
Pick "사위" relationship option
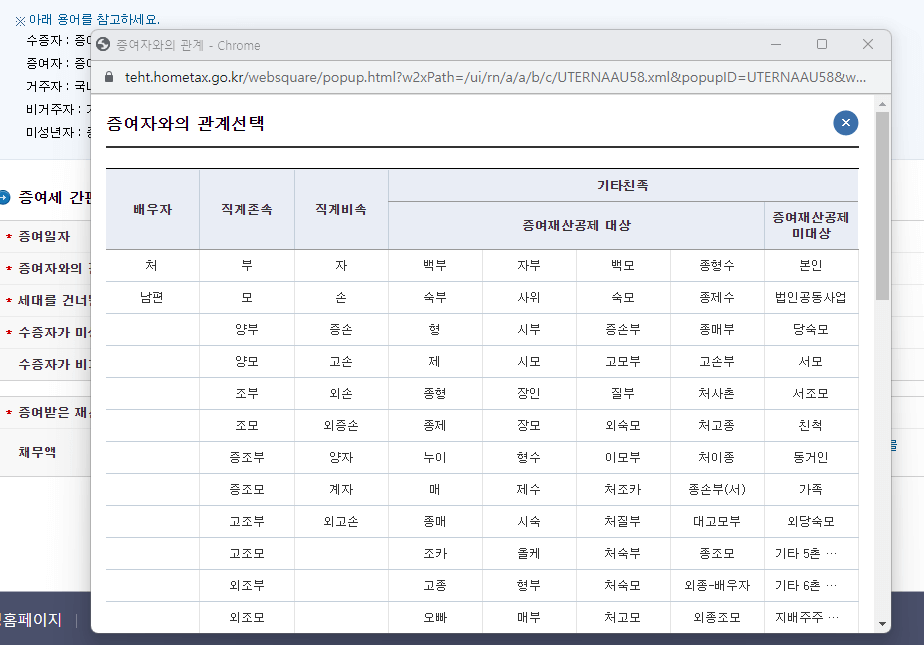(529, 296)
